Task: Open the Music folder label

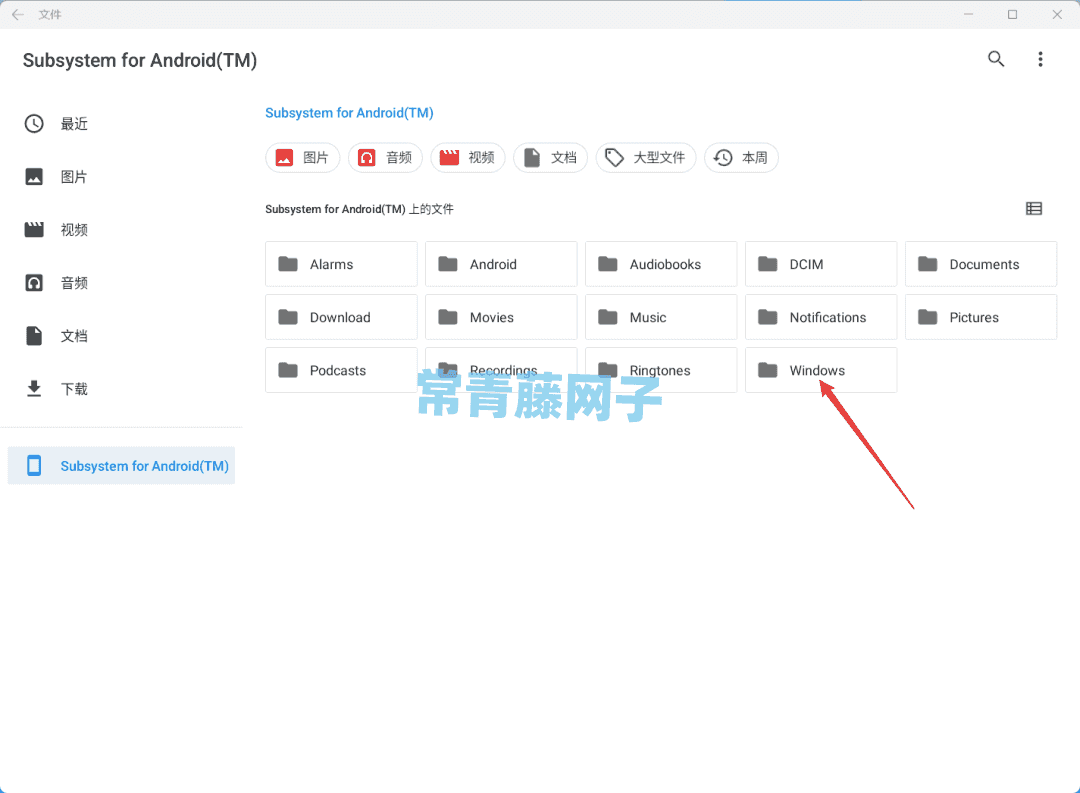Action: tap(648, 318)
